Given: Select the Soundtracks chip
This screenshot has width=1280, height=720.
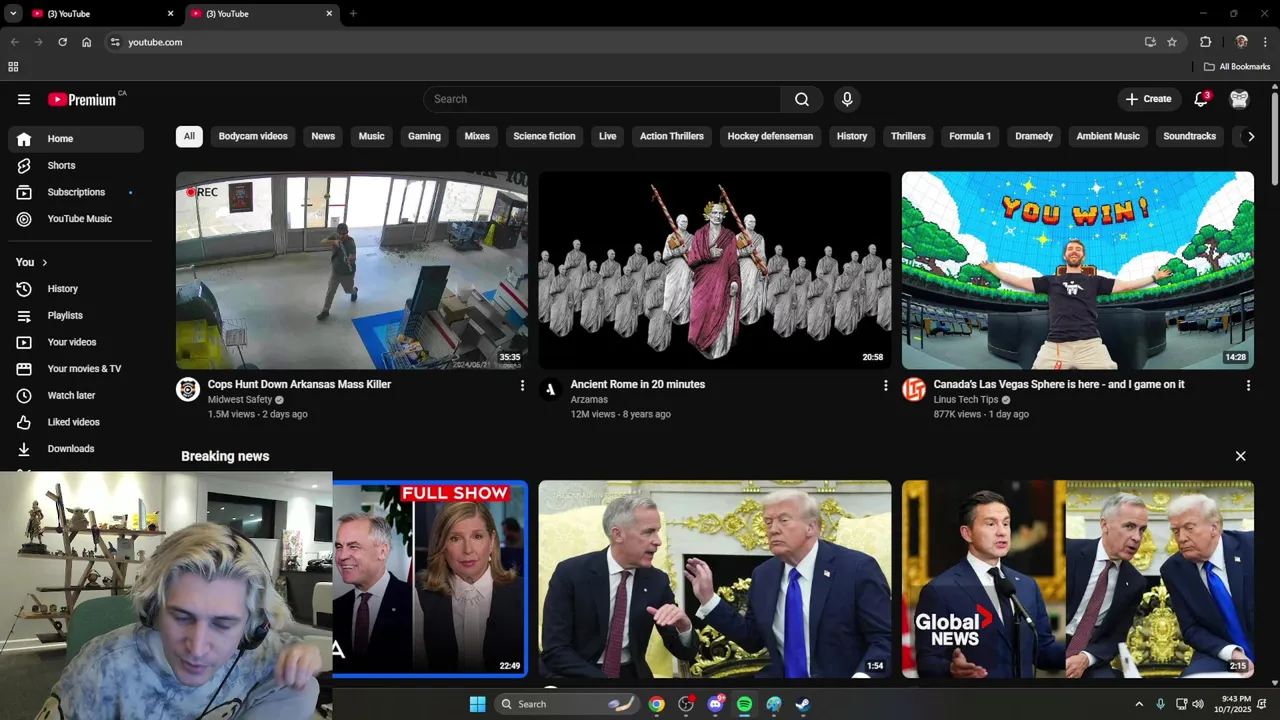Looking at the screenshot, I should (1190, 136).
